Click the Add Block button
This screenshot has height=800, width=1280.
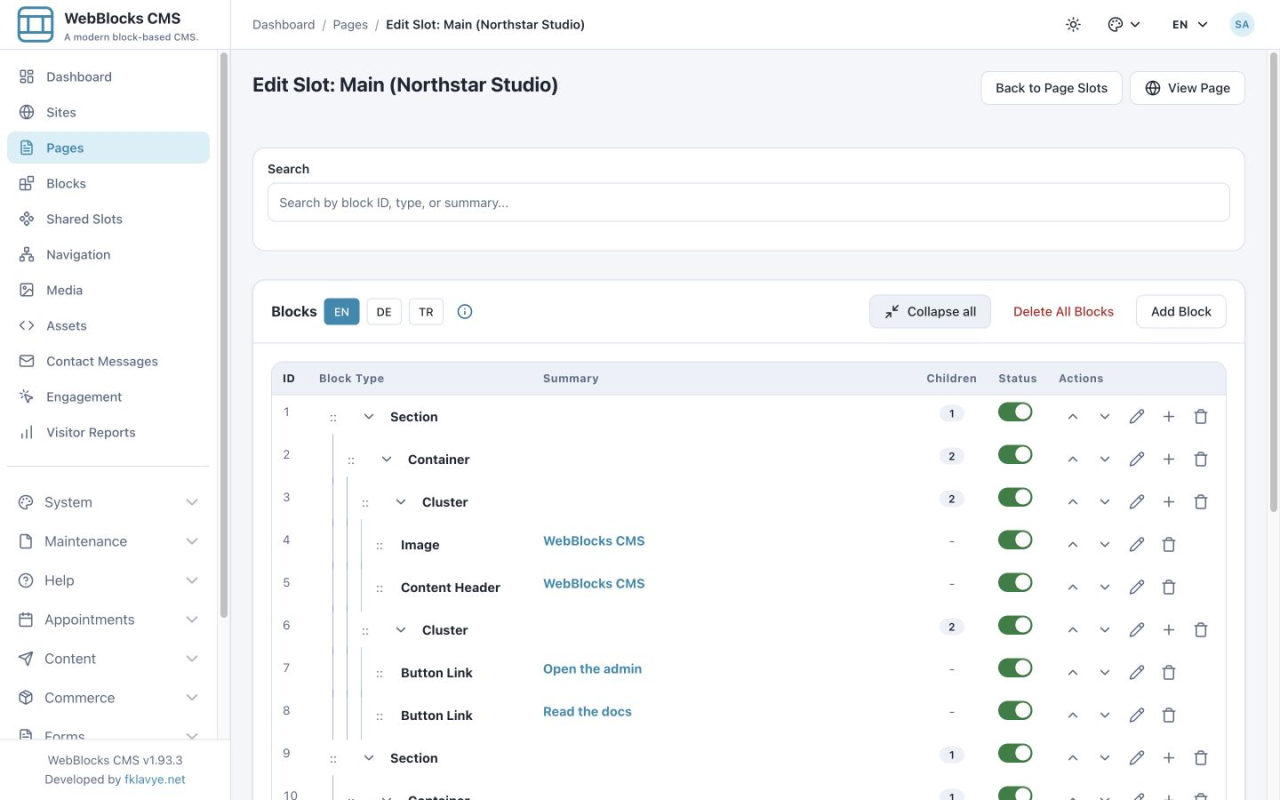pos(1181,312)
